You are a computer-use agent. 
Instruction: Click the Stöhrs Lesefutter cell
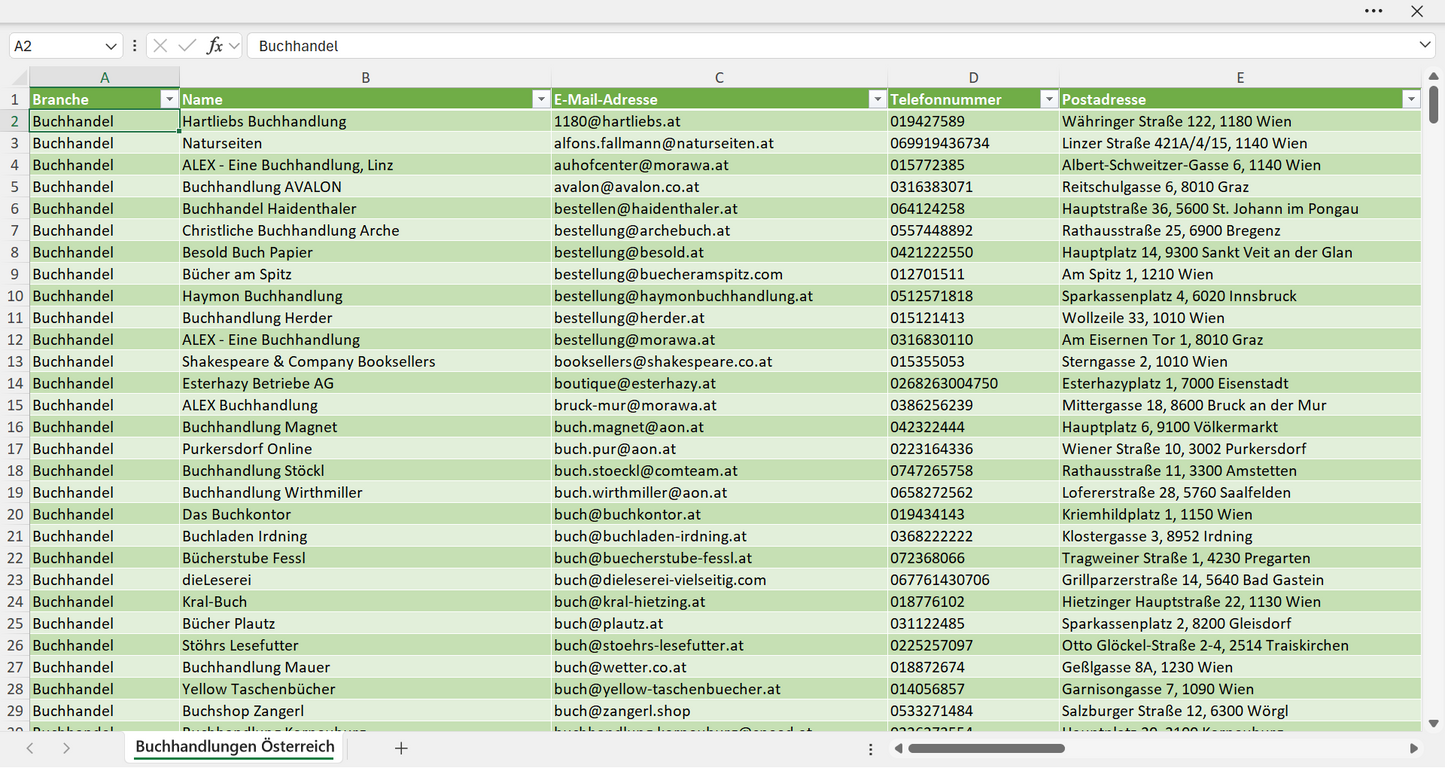(366, 646)
